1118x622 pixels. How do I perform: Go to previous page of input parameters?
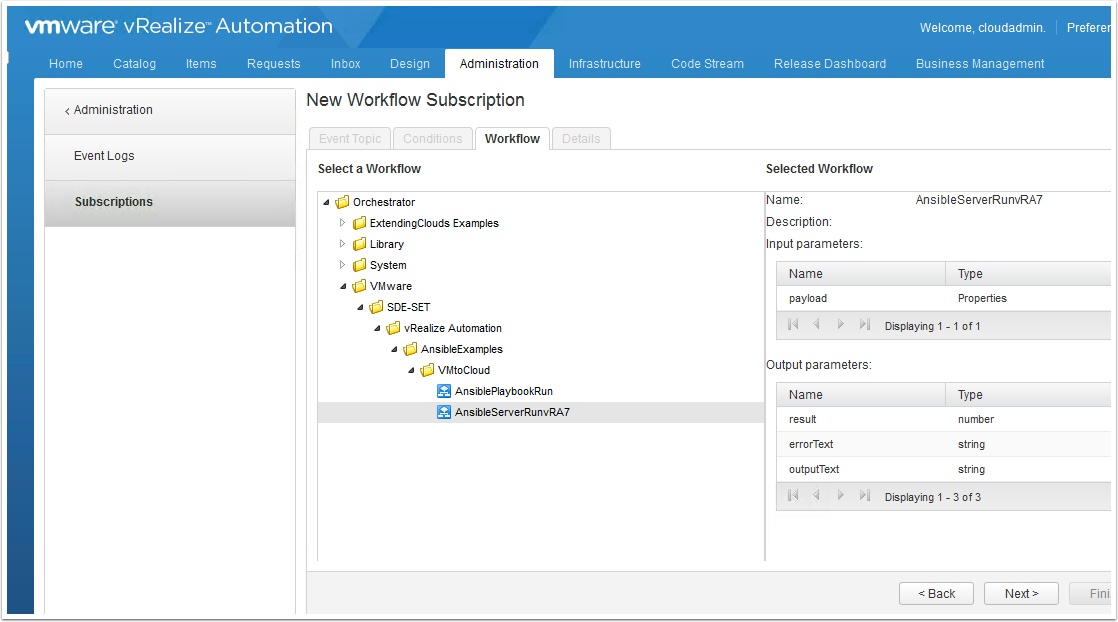[x=816, y=325]
